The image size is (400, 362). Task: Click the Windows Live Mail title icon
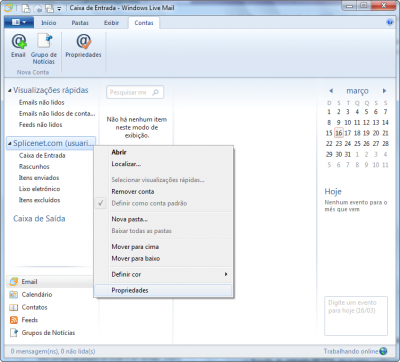(x=9, y=8)
